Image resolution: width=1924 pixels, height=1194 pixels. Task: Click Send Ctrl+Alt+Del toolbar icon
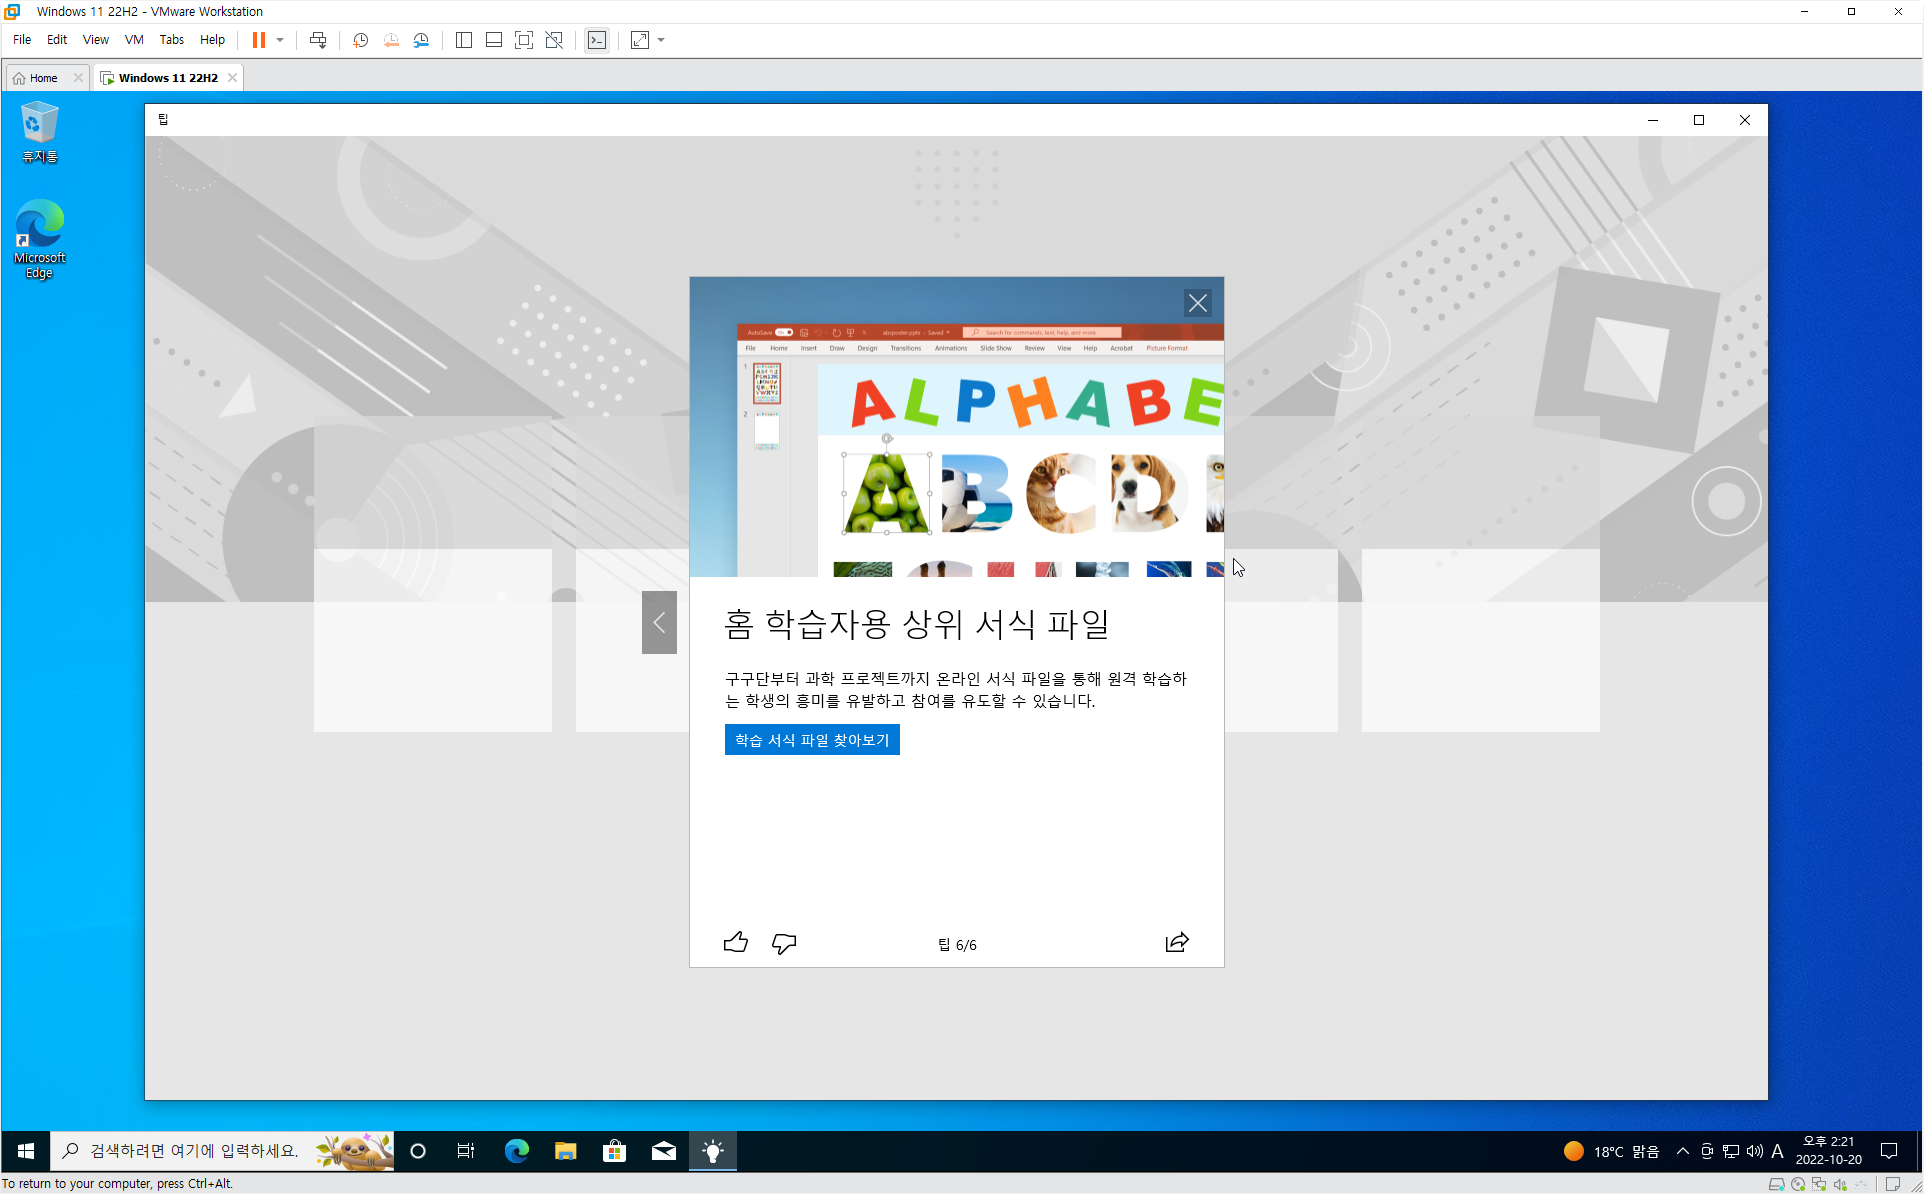[318, 40]
